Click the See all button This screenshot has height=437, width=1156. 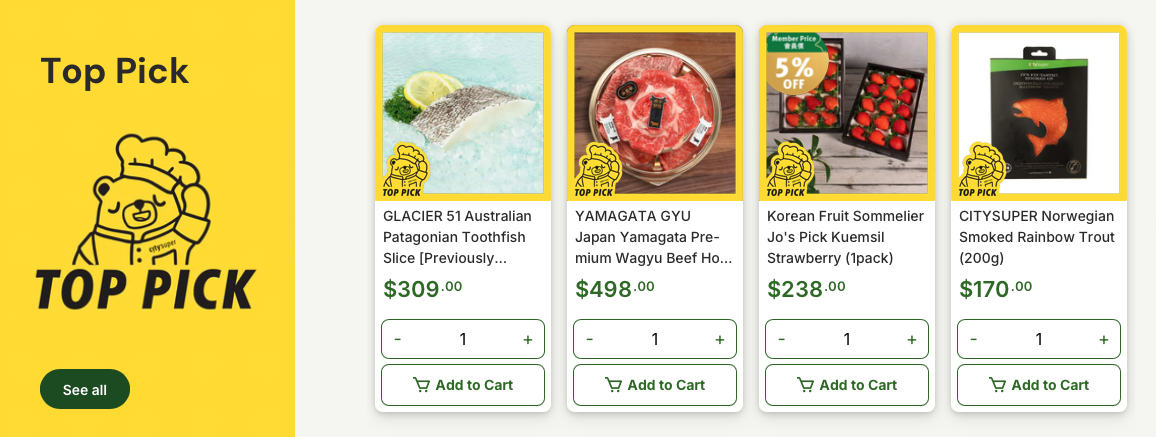coord(85,389)
